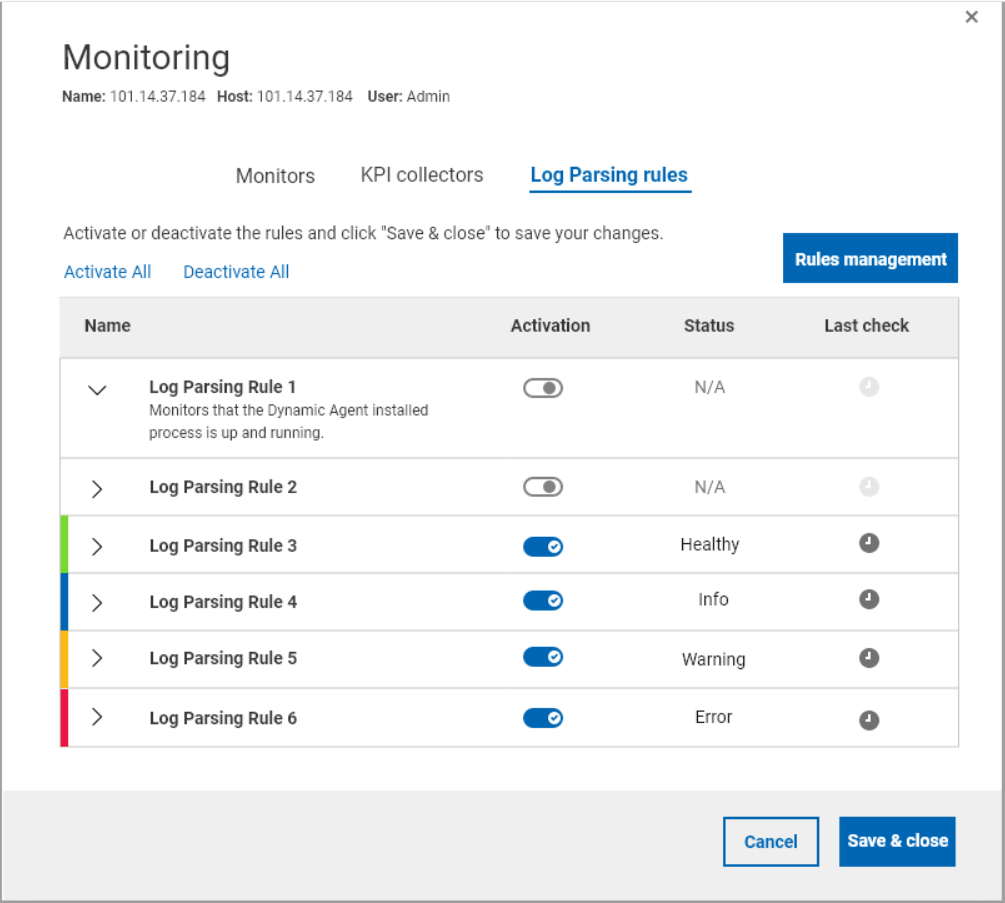The width and height of the screenshot is (1005, 903).
Task: Click Deactivate All
Action: pyautogui.click(x=235, y=271)
